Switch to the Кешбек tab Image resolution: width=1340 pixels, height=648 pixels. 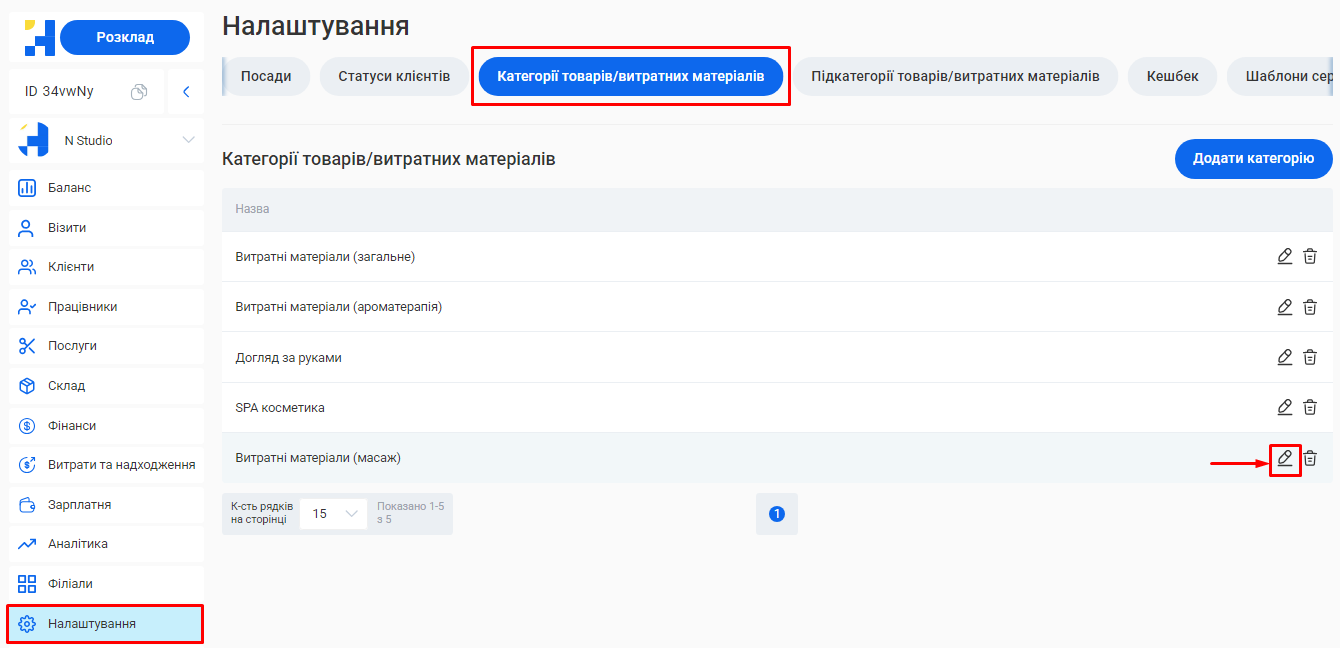click(1172, 76)
